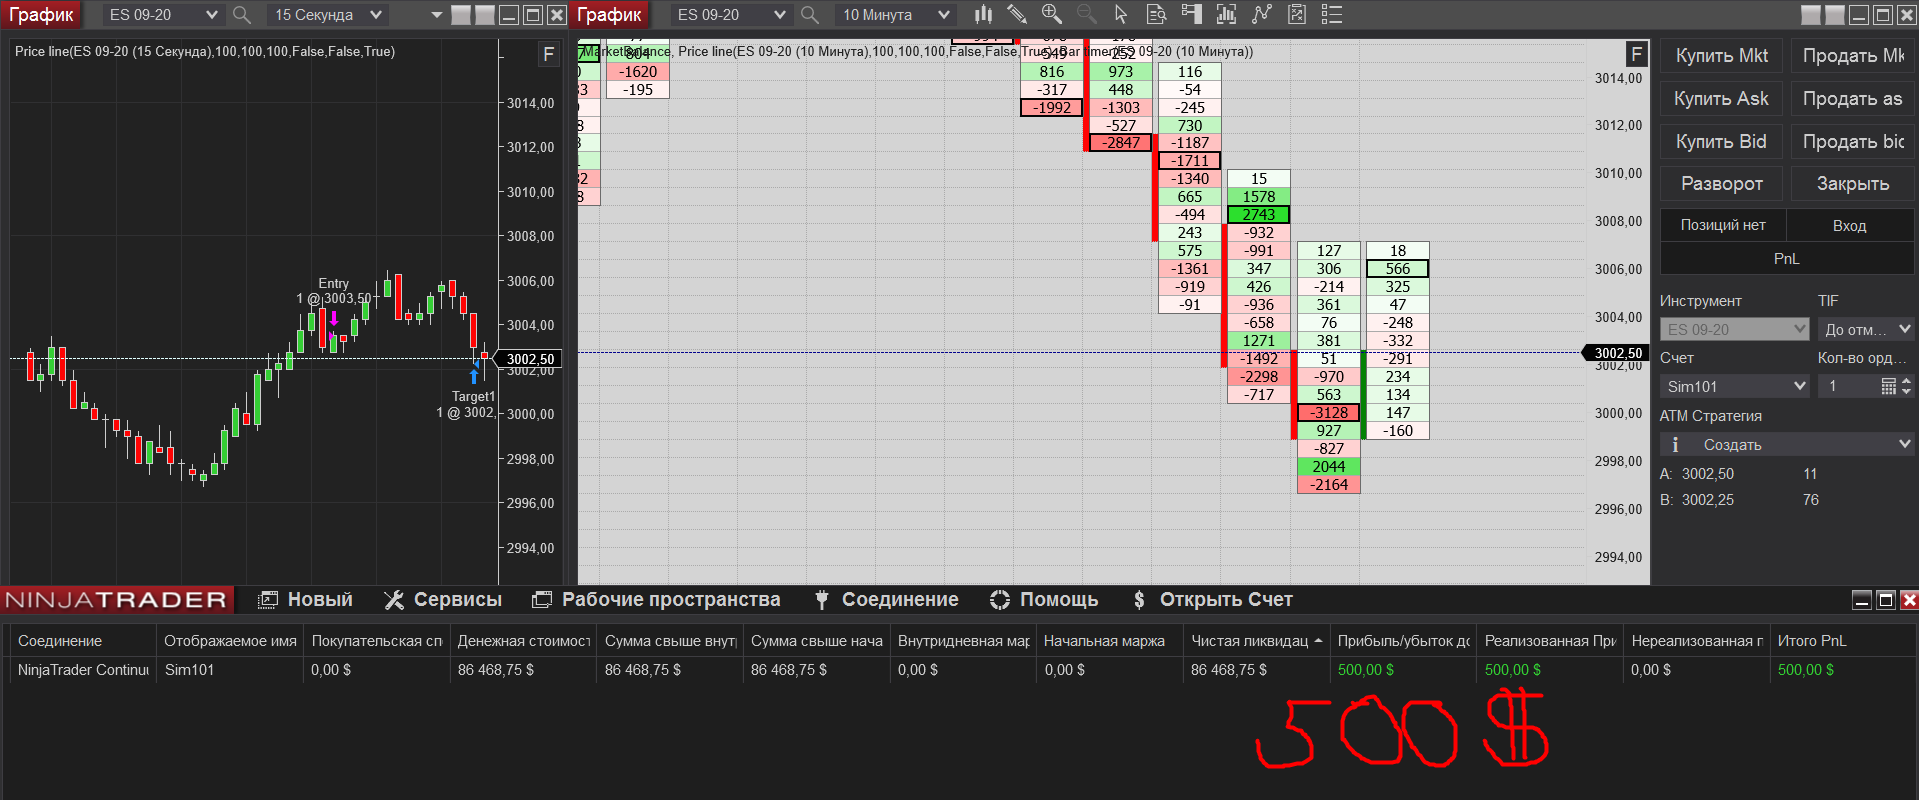
Task: Open the Открыть Счет menu
Action: coord(1212,600)
